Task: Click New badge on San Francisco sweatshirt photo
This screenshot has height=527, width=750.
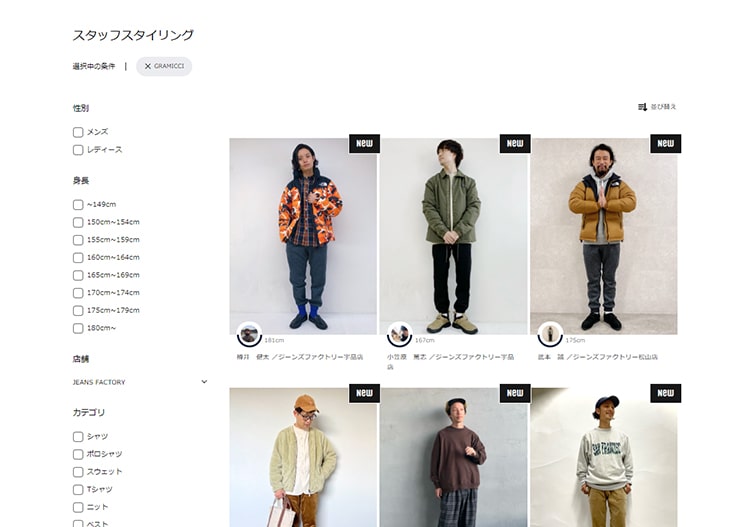Action: pos(665,393)
